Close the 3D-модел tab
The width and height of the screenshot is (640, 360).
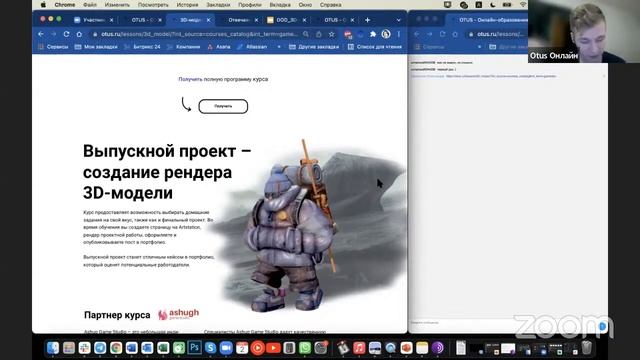pyautogui.click(x=208, y=20)
